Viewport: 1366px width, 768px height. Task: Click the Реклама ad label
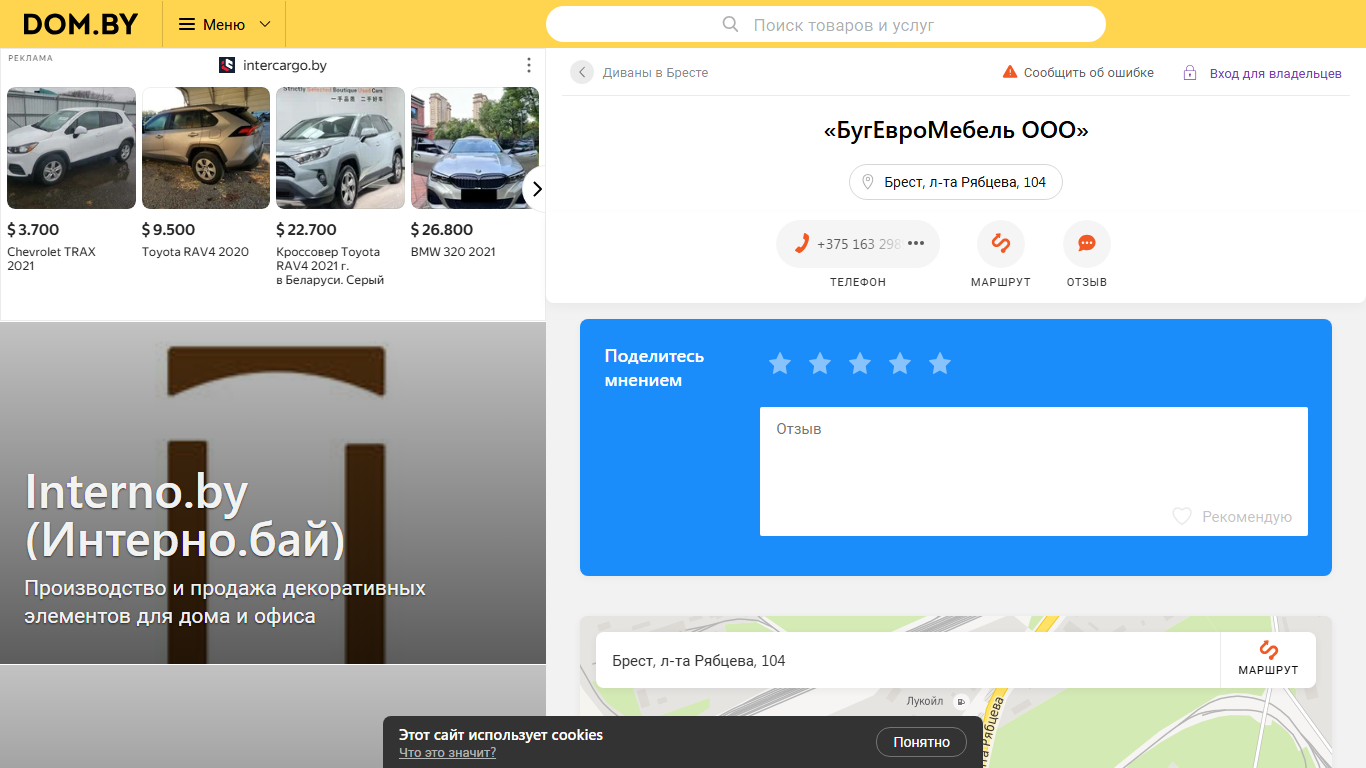(x=30, y=58)
